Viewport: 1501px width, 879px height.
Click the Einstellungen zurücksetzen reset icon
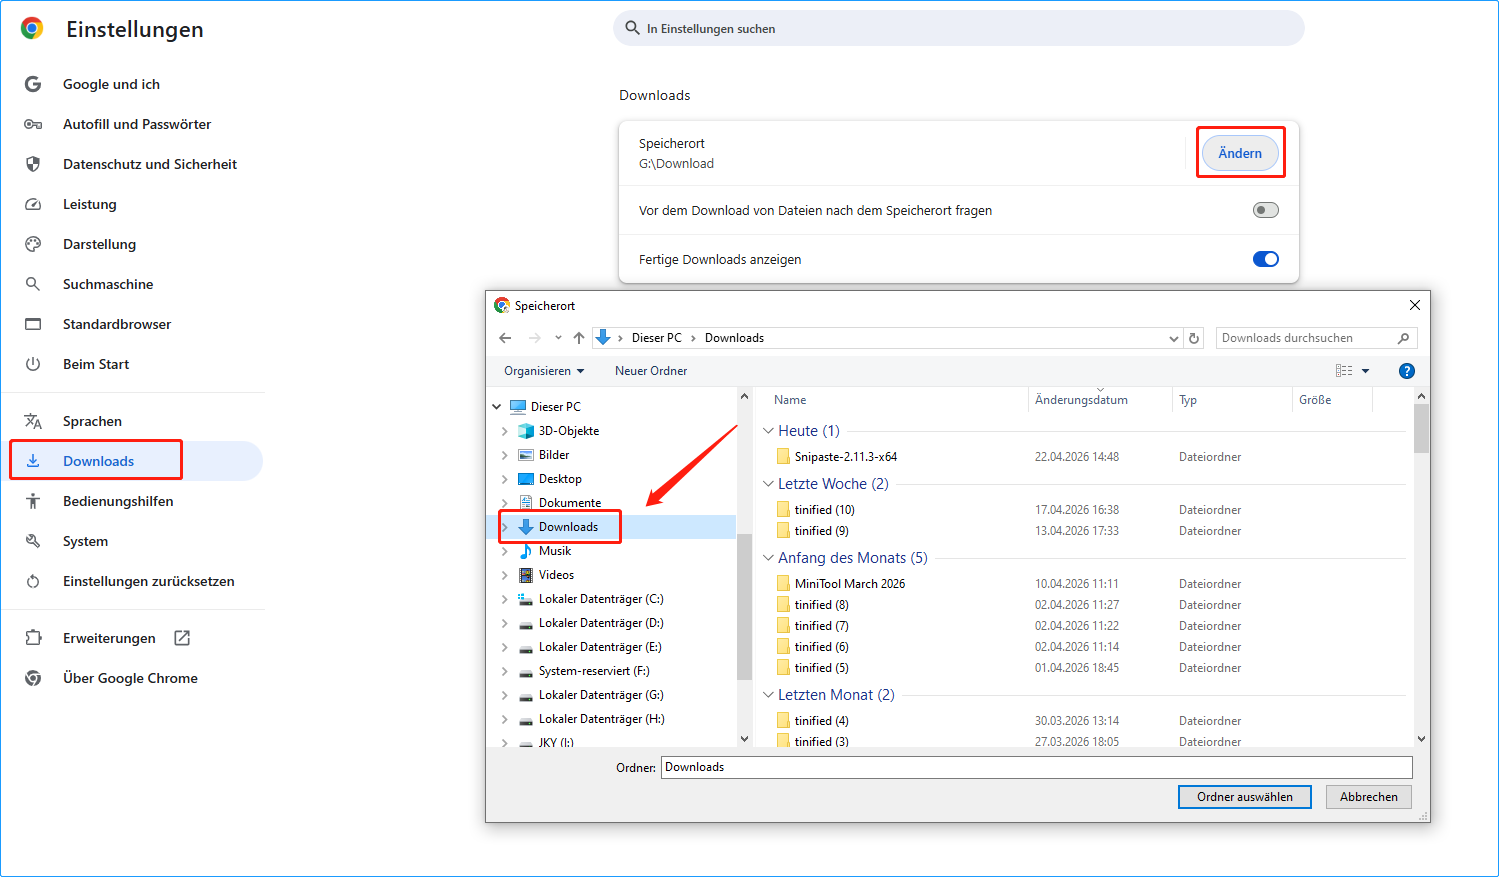33,581
